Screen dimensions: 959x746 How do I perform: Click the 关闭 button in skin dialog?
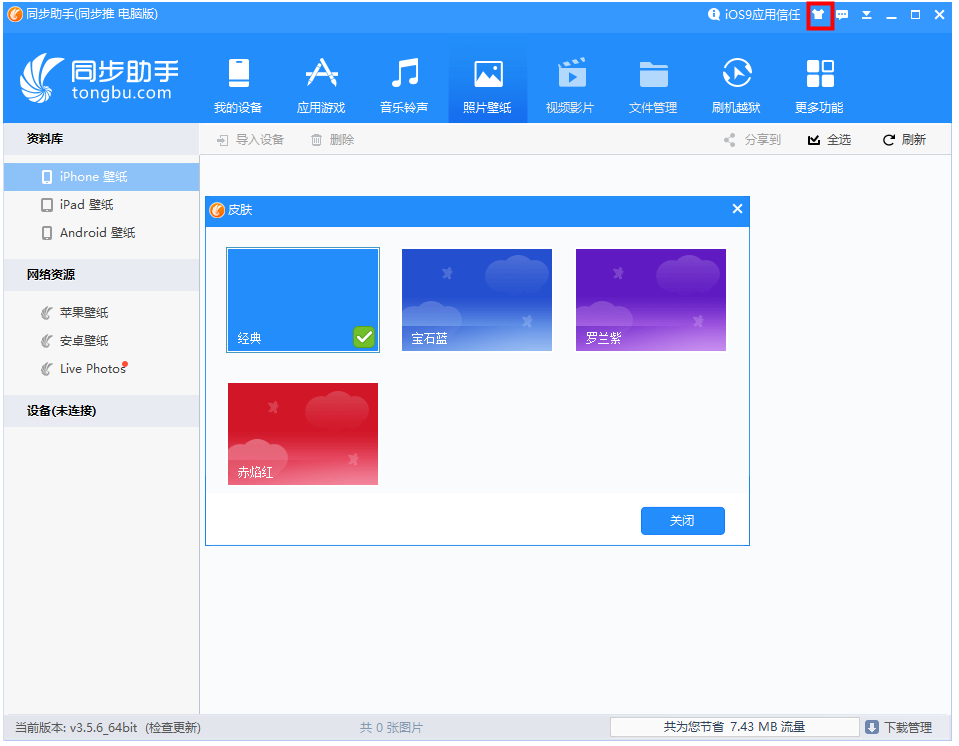[x=682, y=521]
